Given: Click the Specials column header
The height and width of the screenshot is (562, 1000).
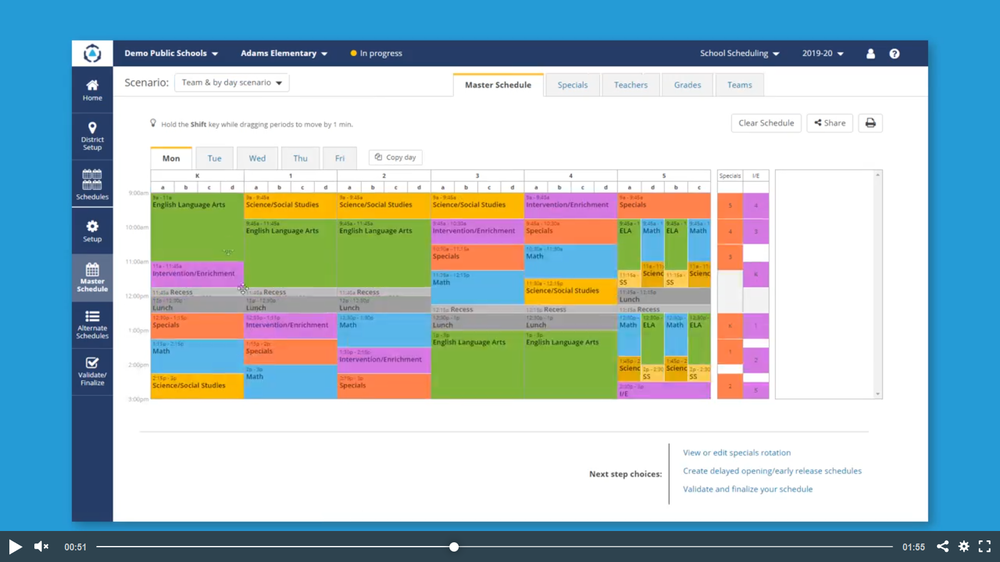Looking at the screenshot, I should point(730,176).
